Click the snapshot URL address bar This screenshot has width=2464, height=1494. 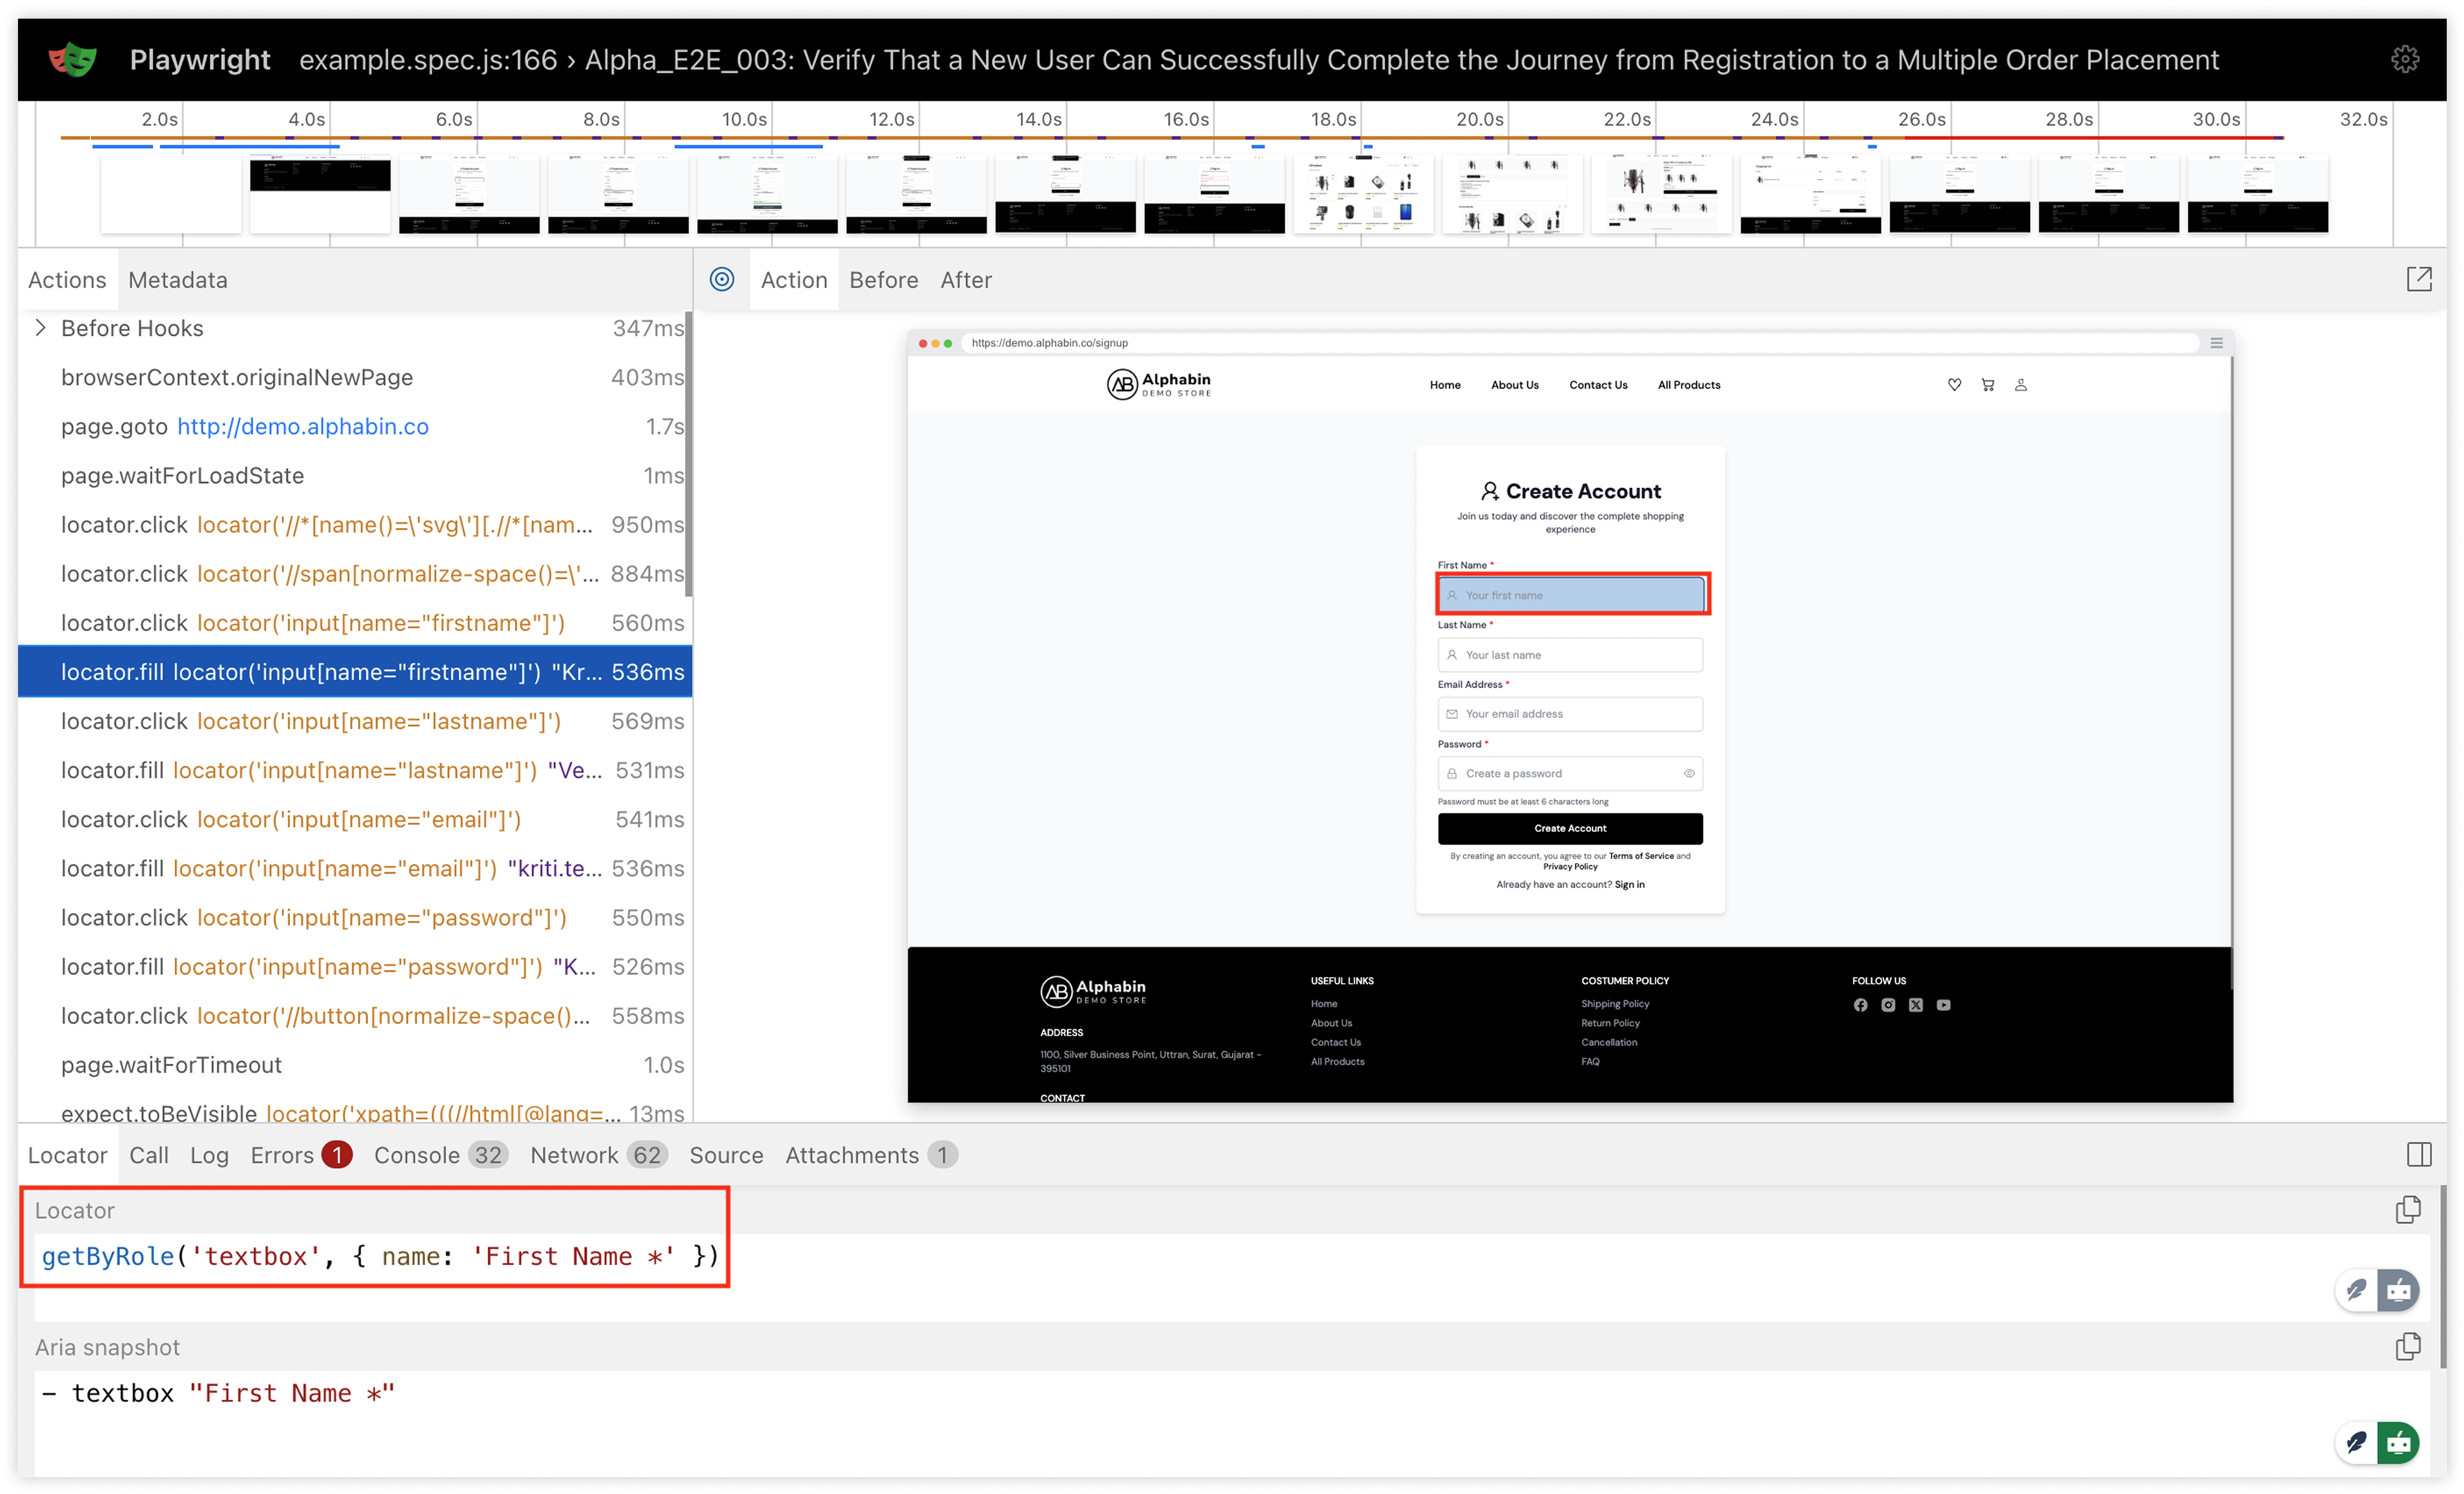pyautogui.click(x=1580, y=343)
